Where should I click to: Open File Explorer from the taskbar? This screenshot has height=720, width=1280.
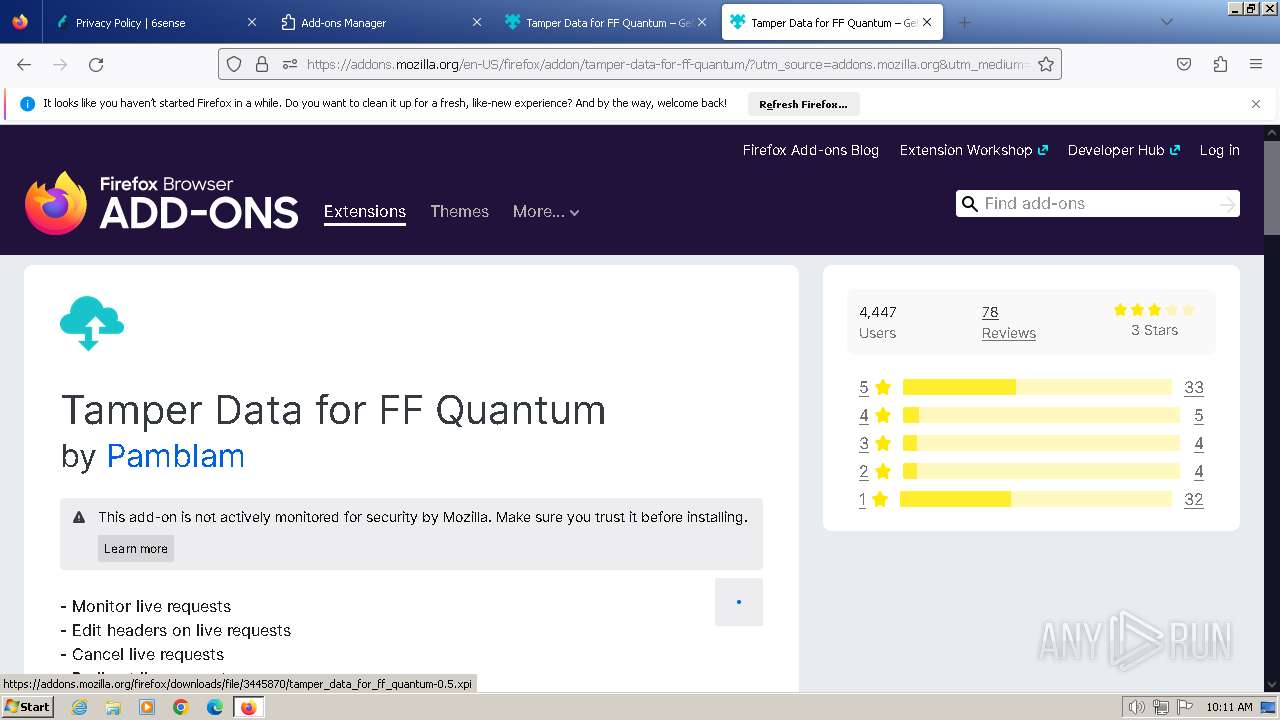click(x=113, y=707)
